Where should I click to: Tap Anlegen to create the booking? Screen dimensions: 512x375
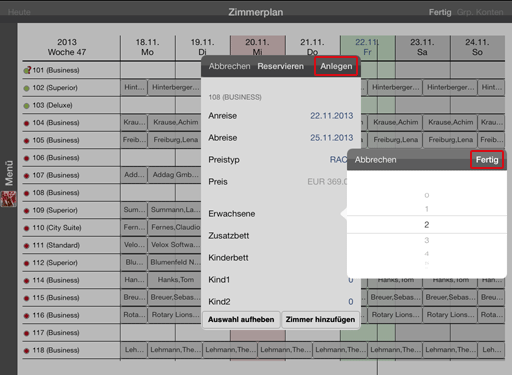pos(336,66)
